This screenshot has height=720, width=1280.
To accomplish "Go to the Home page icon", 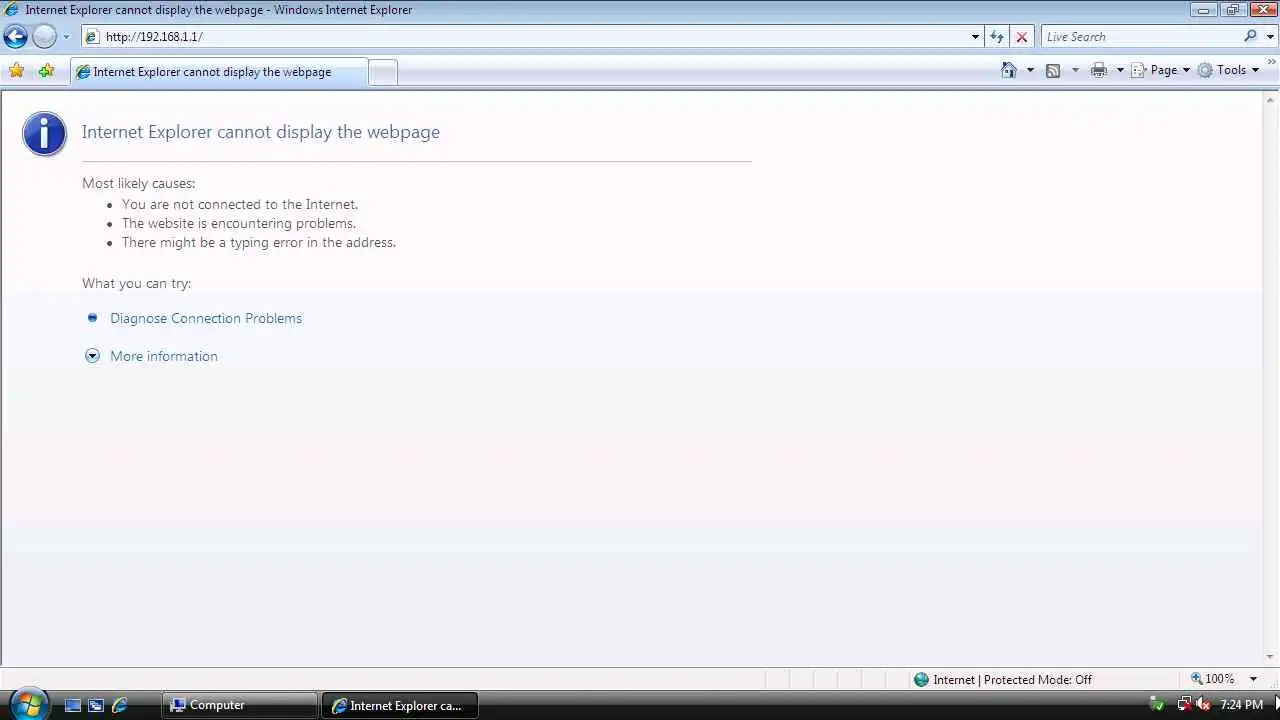I will (x=1009, y=70).
